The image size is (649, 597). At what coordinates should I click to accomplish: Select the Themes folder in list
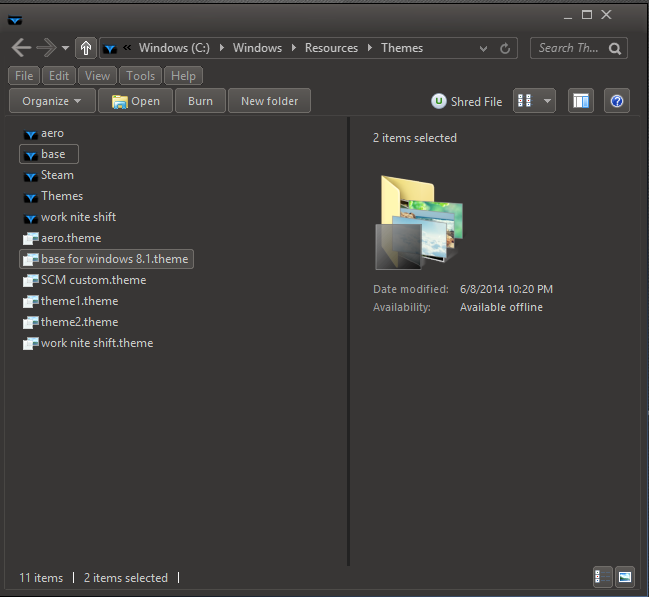coord(53,196)
